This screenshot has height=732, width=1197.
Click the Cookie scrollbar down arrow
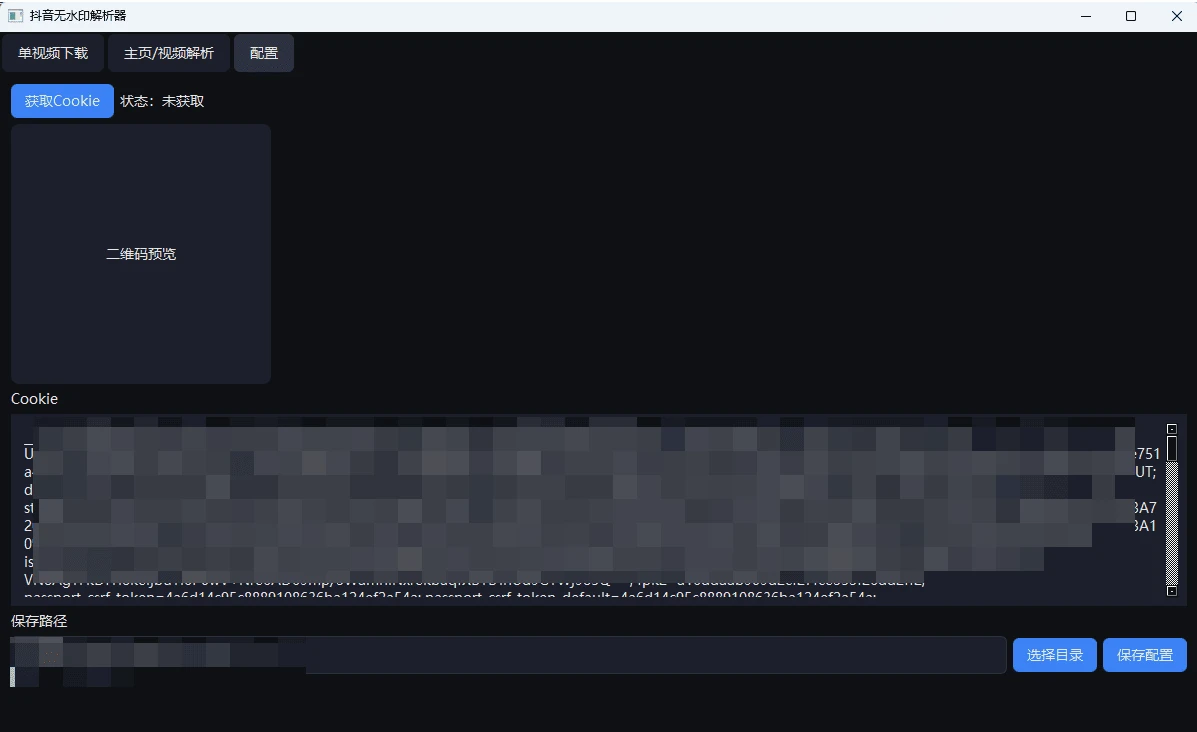(x=1171, y=591)
